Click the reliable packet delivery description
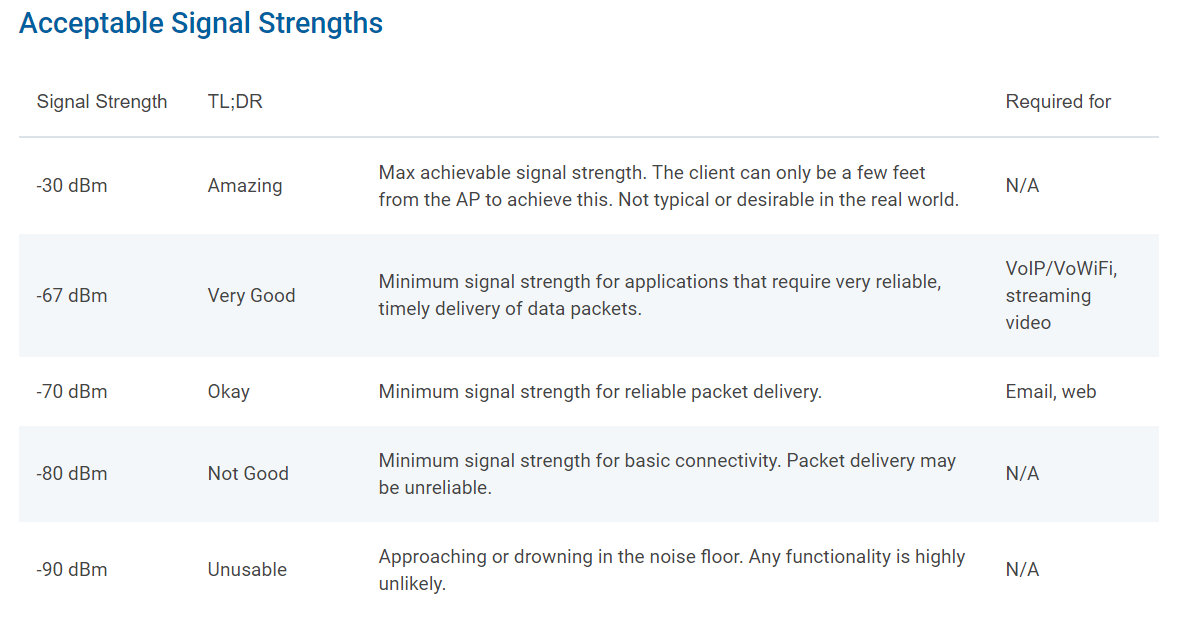1187x629 pixels. [x=600, y=391]
